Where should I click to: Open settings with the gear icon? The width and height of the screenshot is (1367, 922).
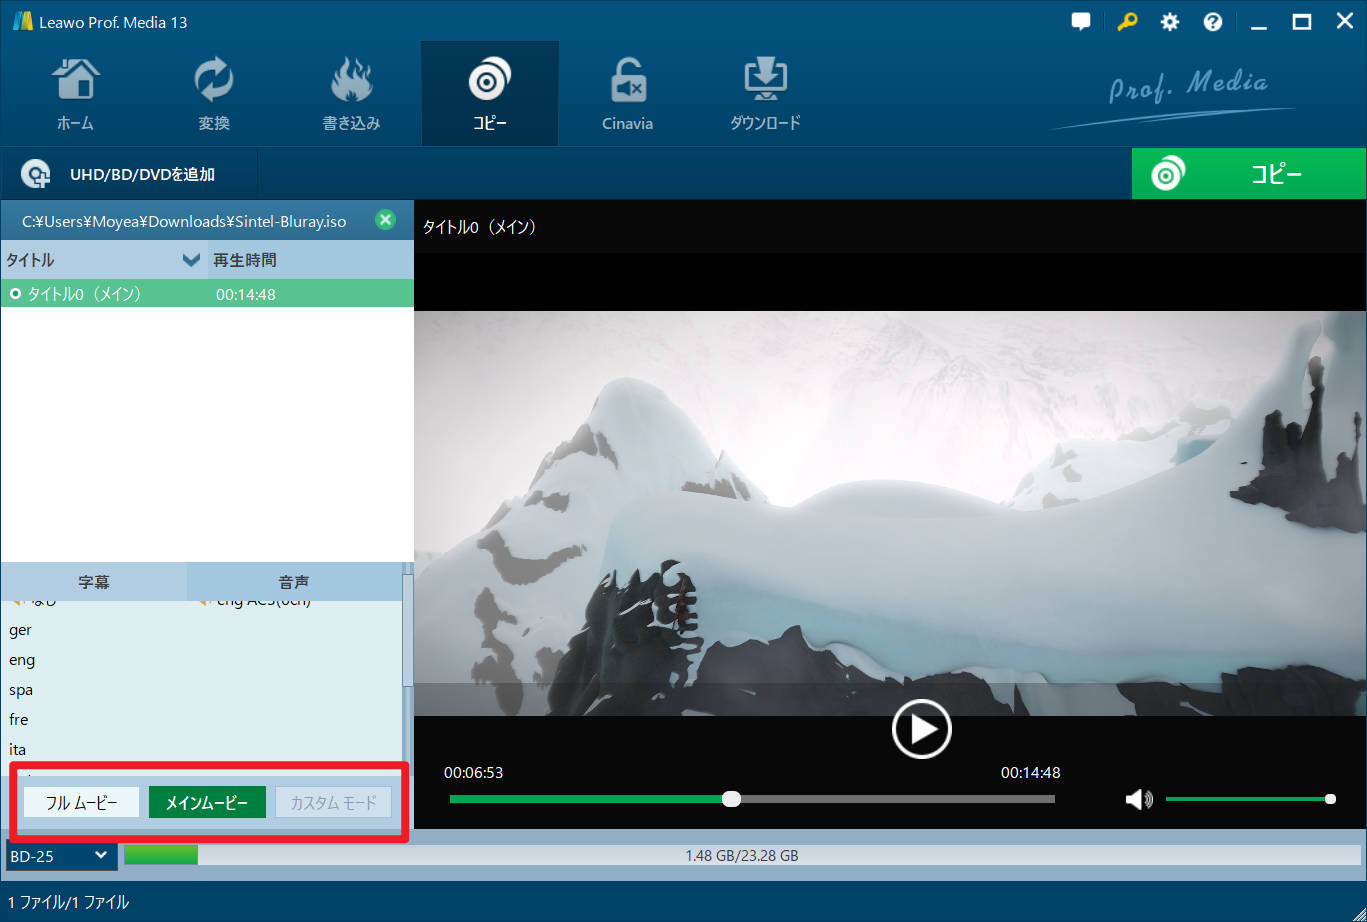point(1169,22)
